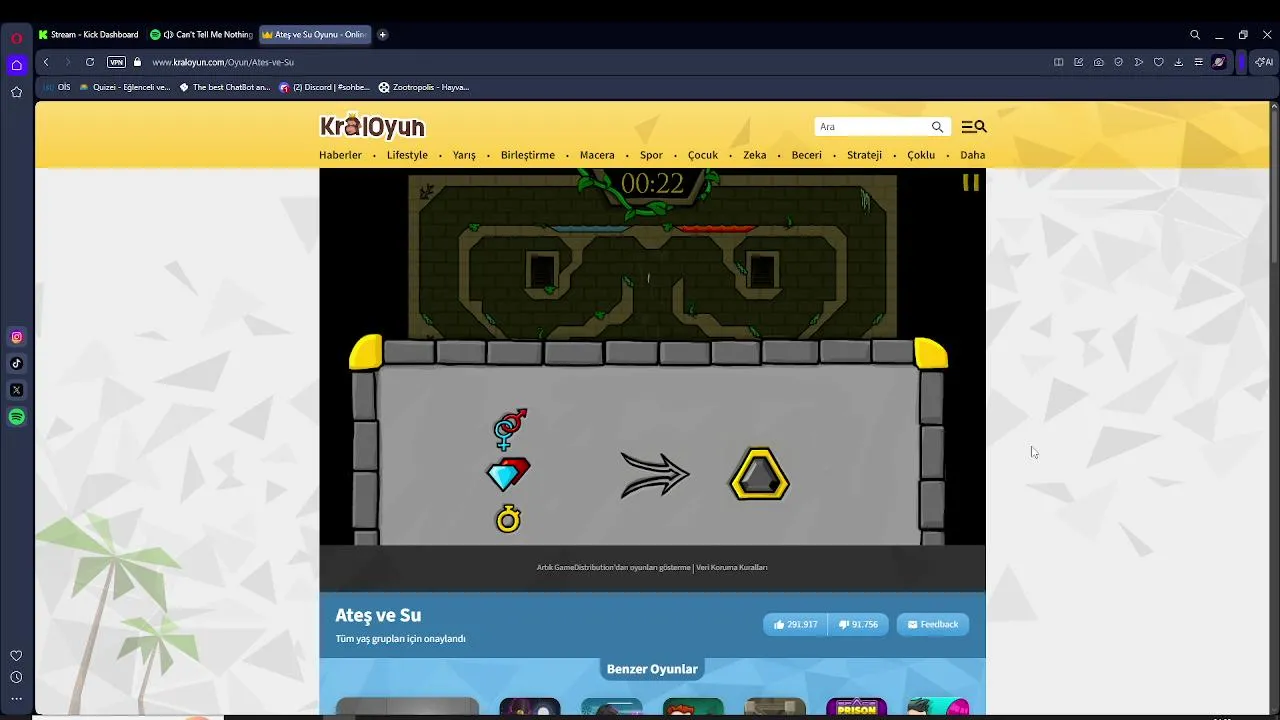Pause the game with pause icon
The image size is (1280, 720).
(x=970, y=183)
